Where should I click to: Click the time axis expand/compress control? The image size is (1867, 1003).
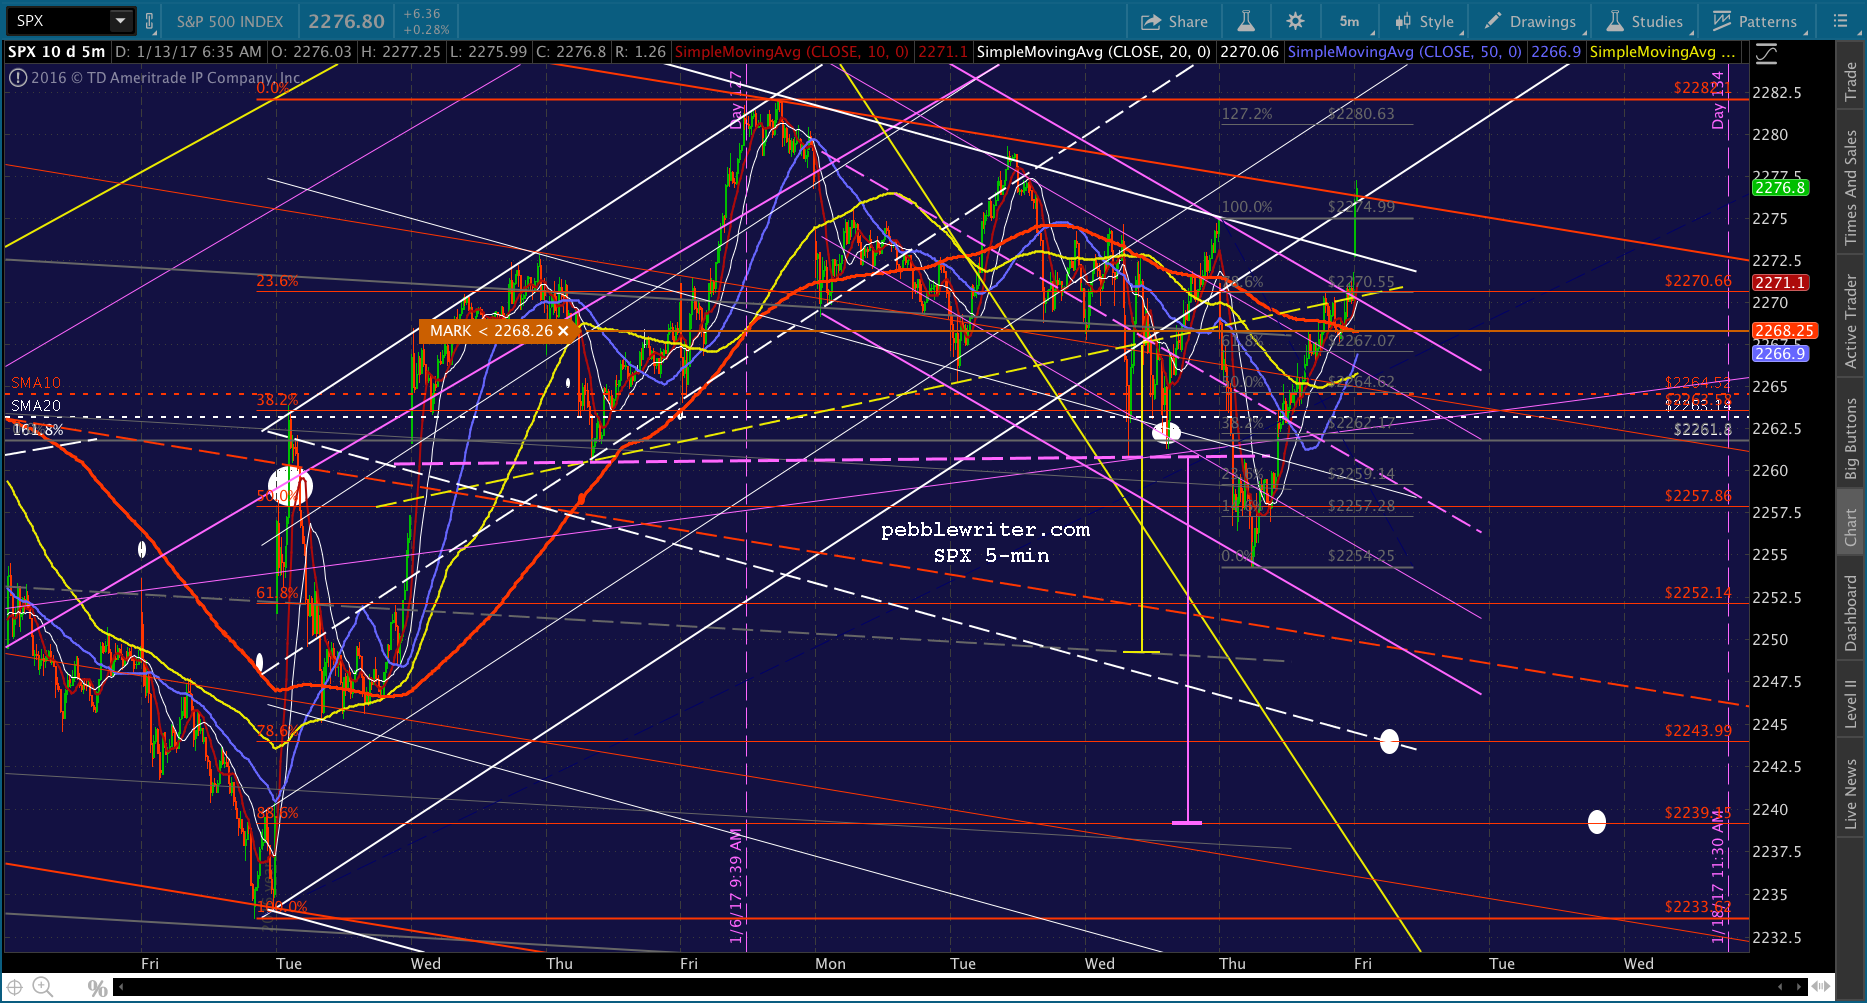(1823, 987)
